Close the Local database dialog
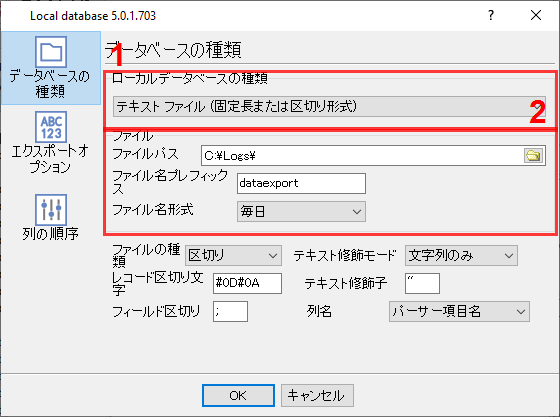 [x=536, y=15]
